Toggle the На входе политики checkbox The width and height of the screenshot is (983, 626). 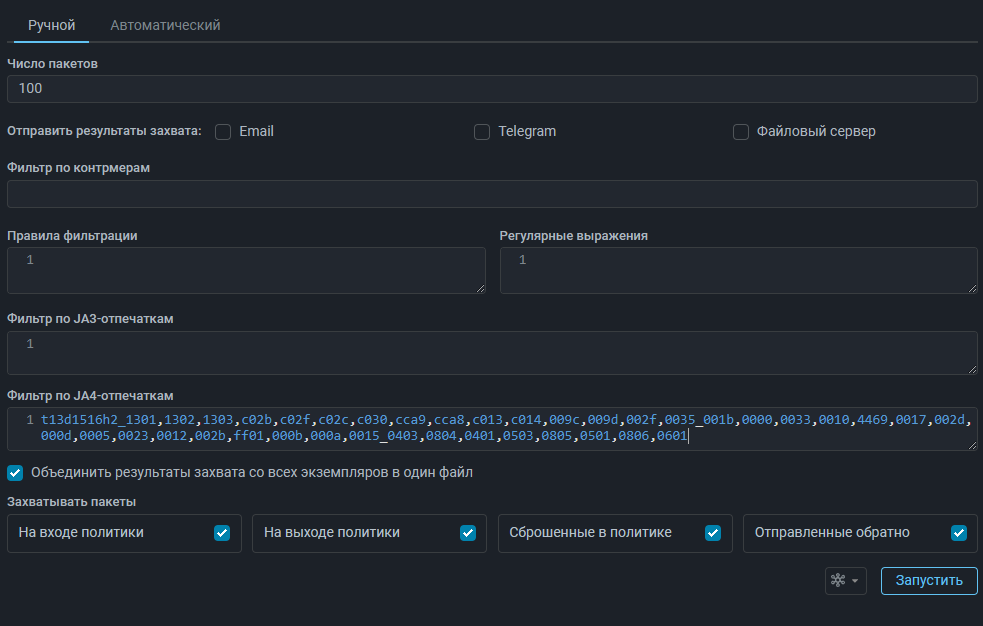(222, 533)
